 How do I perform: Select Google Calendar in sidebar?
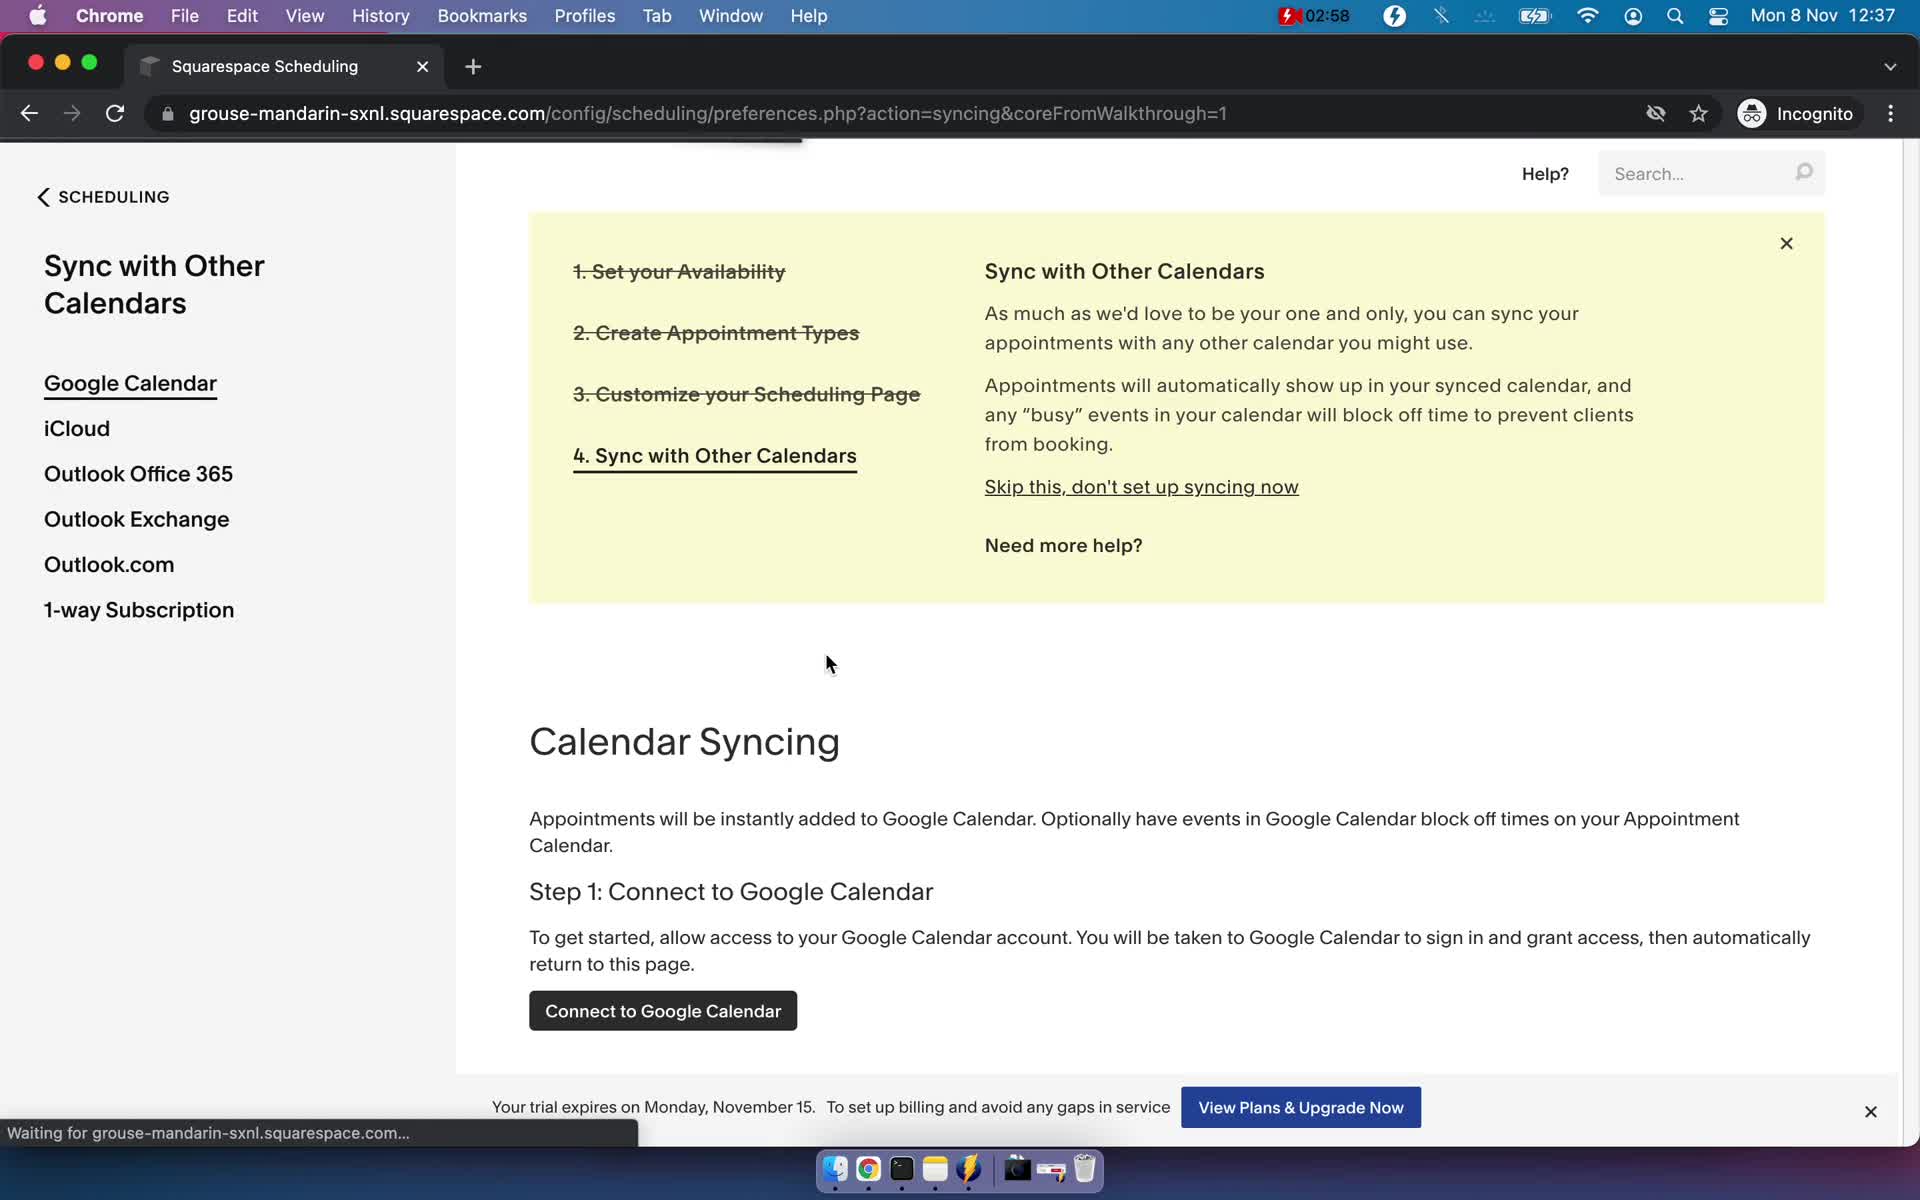130,383
